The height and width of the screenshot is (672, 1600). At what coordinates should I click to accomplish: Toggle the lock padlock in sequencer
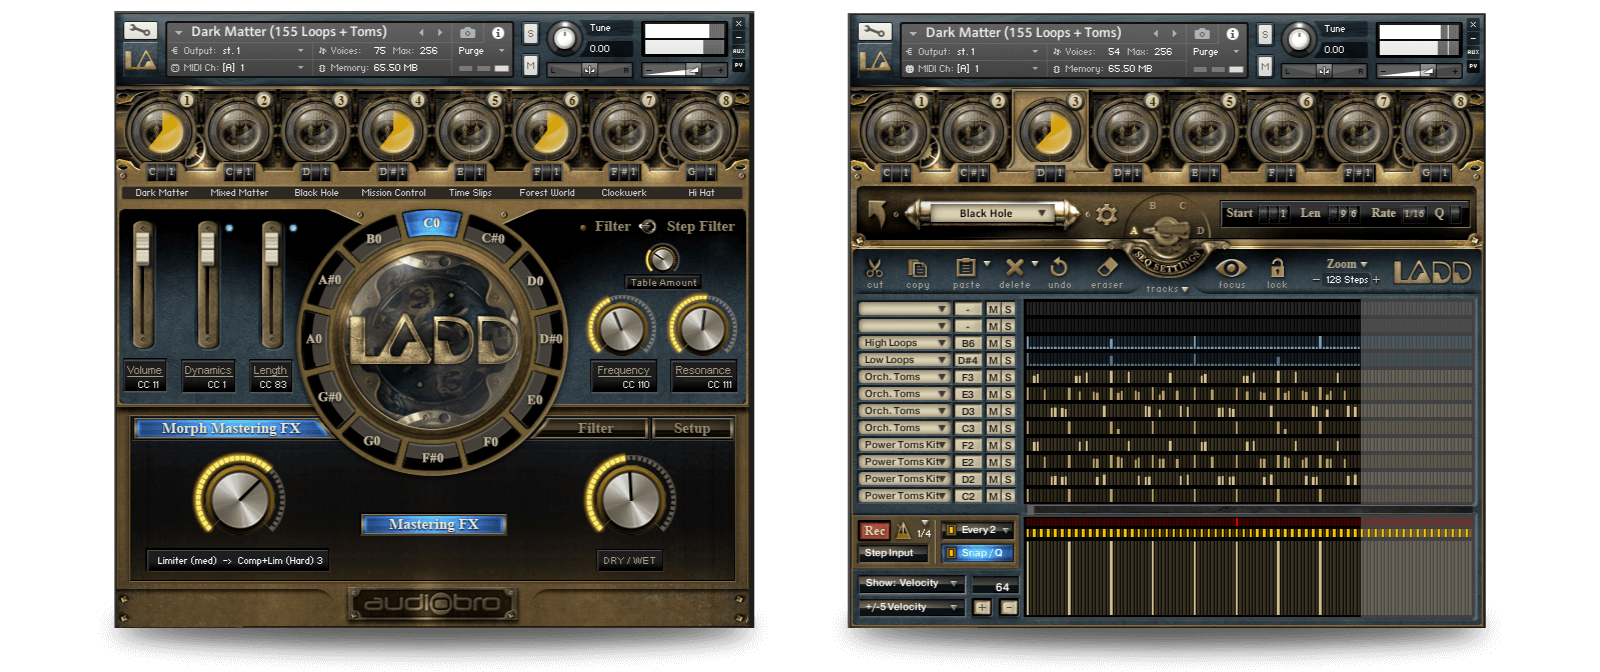[1277, 268]
